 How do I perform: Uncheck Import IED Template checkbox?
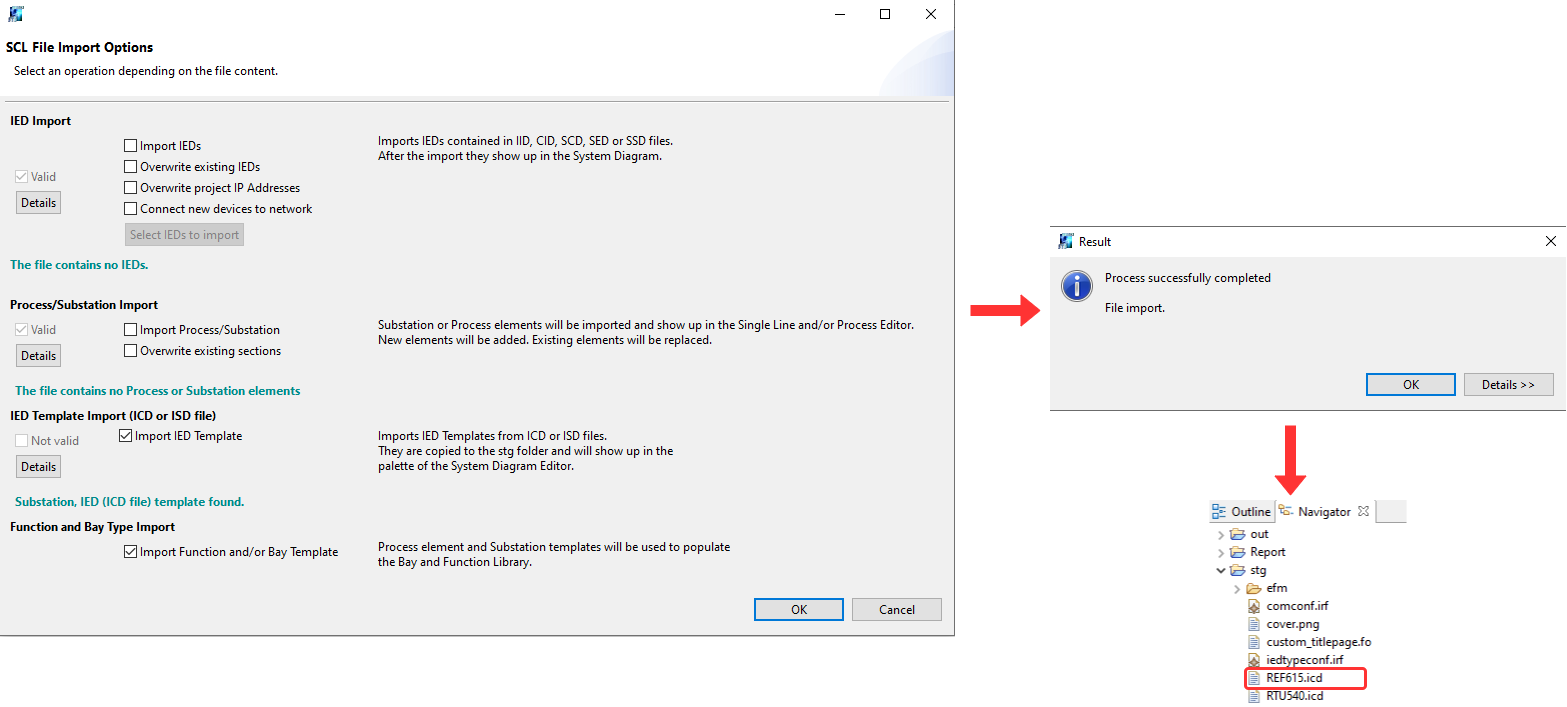coord(125,436)
